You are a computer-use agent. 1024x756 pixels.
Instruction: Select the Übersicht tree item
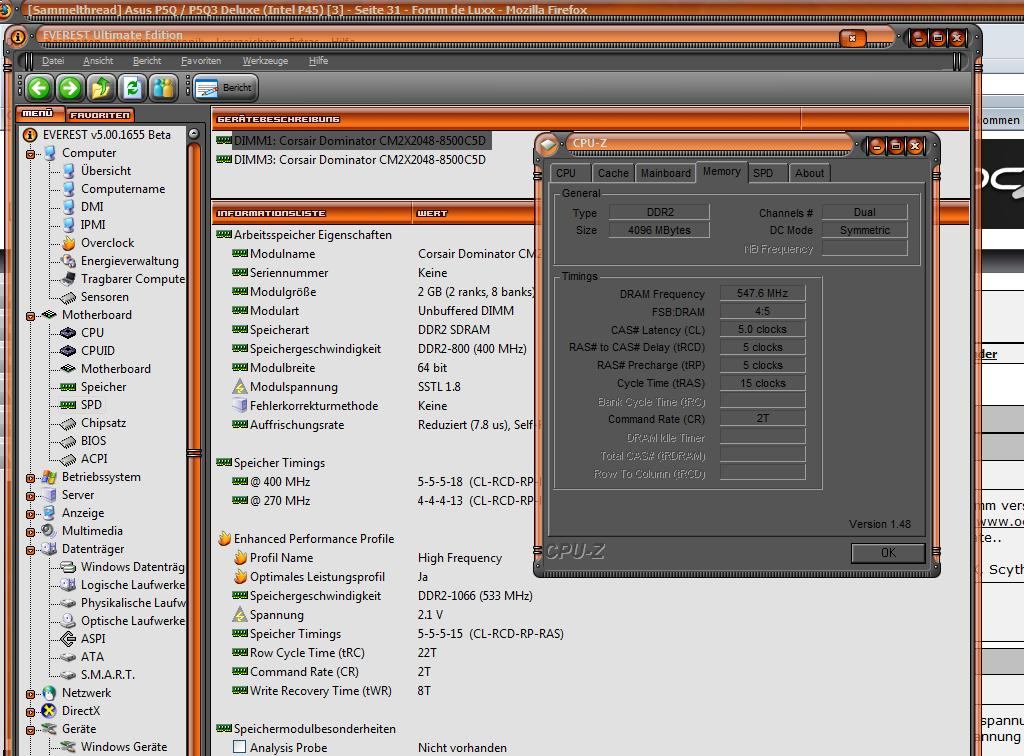point(106,170)
